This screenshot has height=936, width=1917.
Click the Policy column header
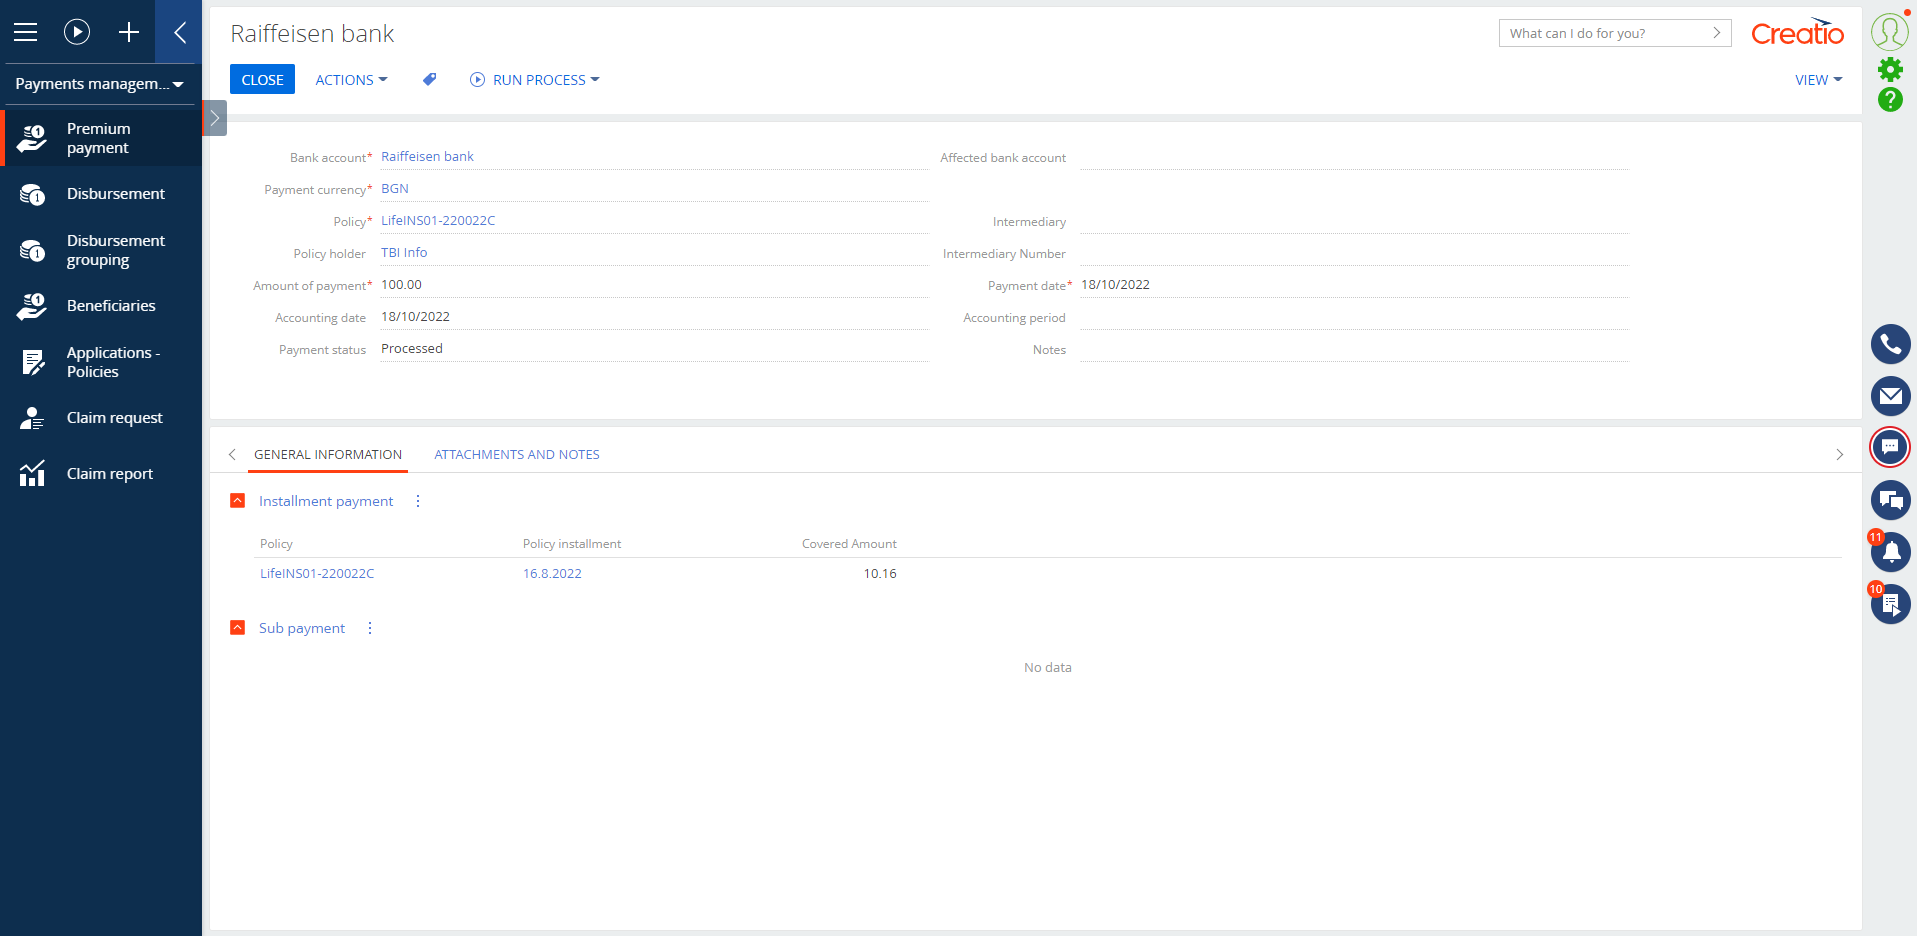276,544
